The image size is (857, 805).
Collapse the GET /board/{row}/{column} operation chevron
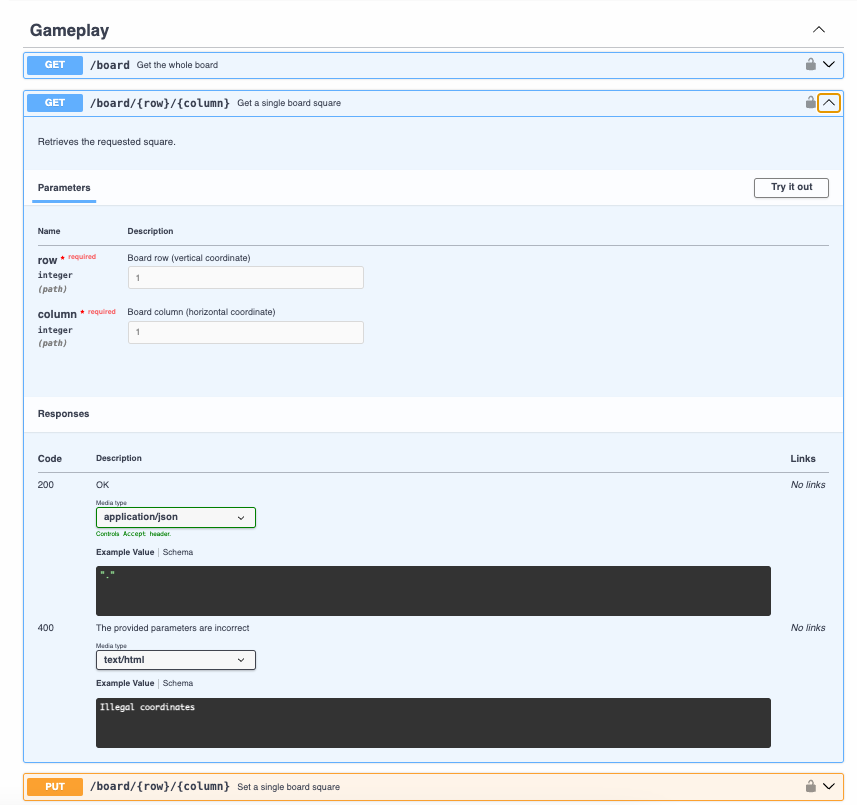pos(829,102)
